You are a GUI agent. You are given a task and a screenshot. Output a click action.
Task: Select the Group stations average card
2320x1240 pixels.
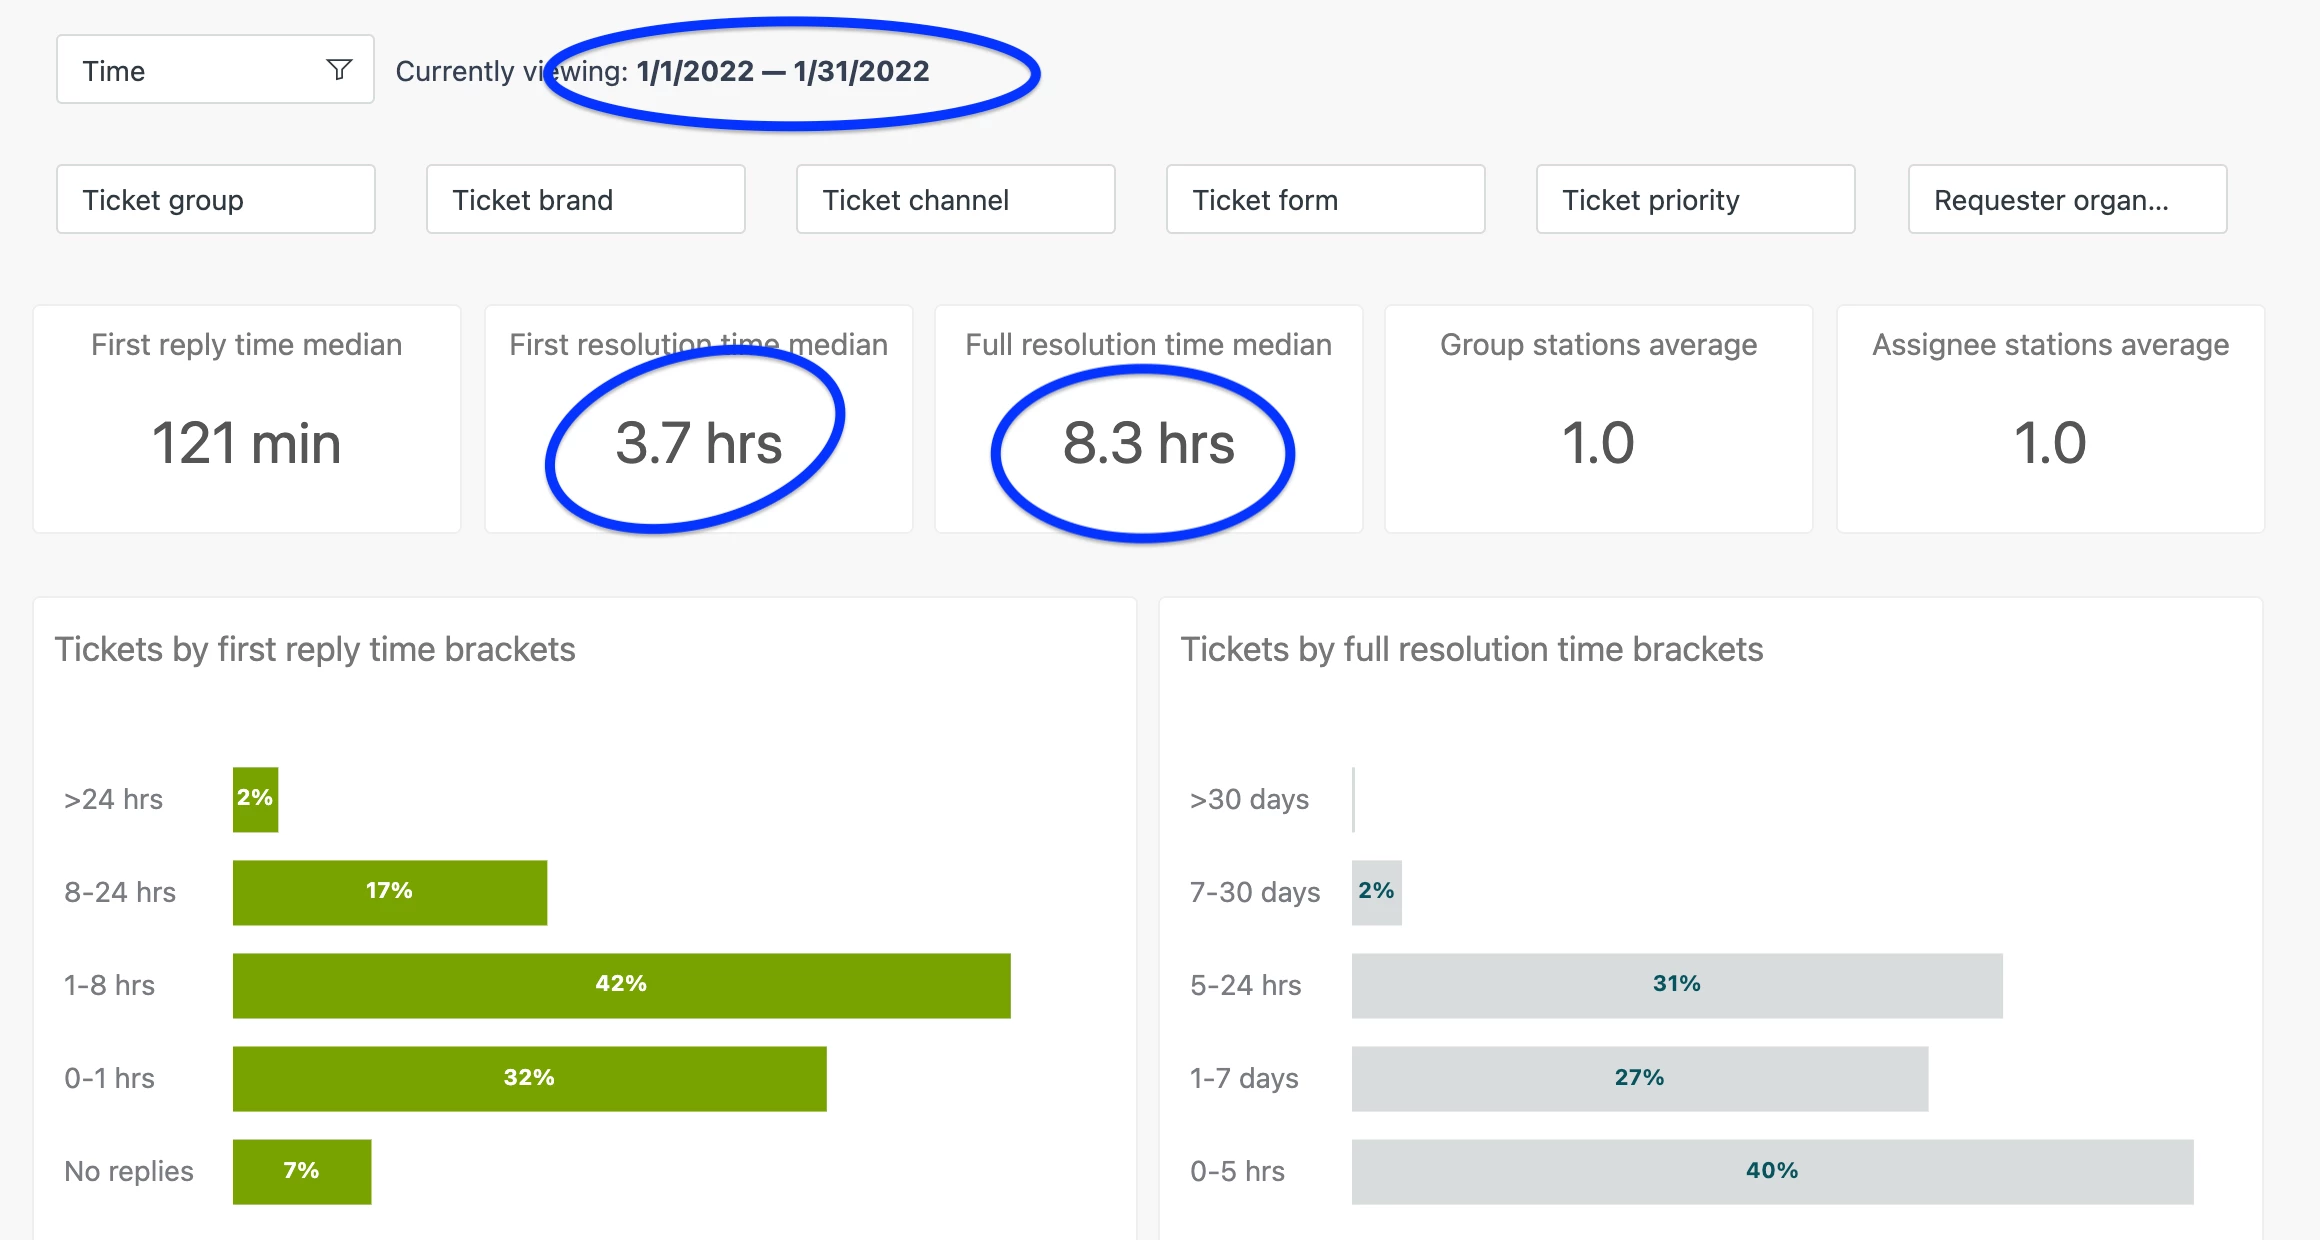[x=1598, y=419]
